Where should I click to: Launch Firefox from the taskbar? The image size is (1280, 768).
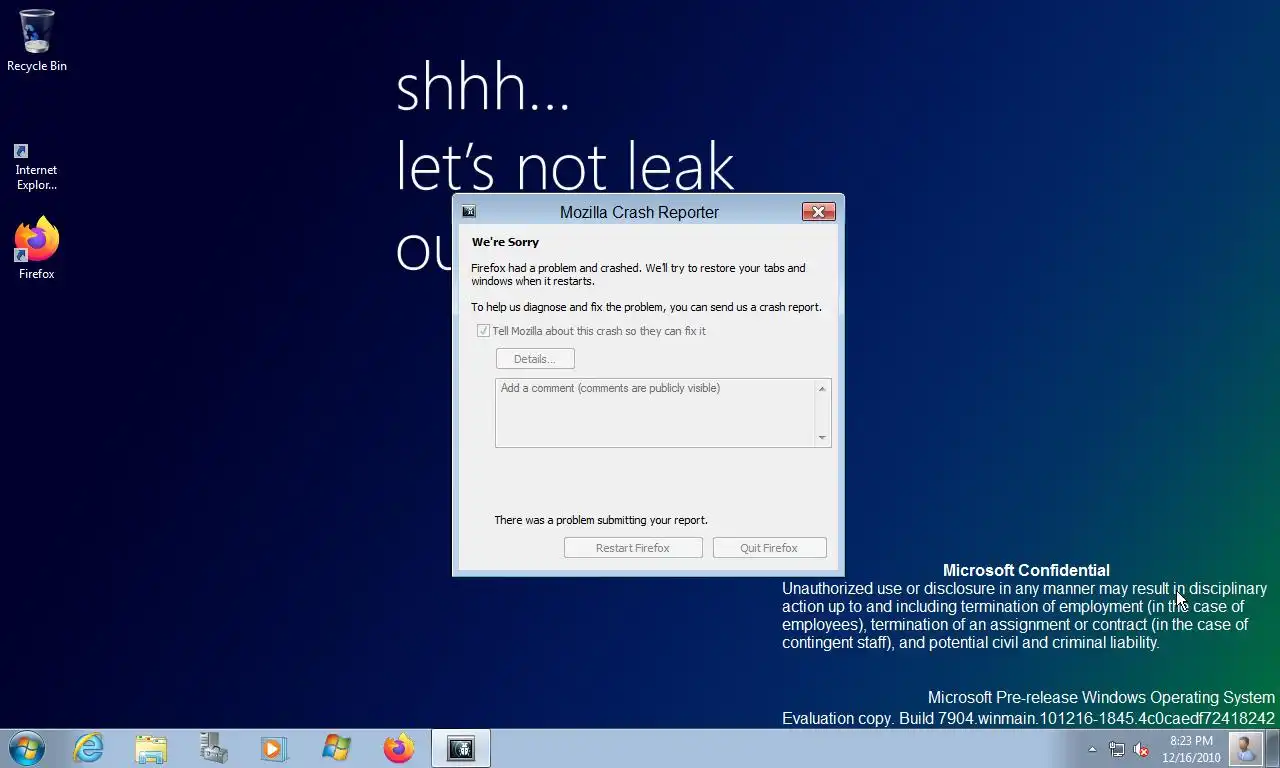[x=398, y=748]
